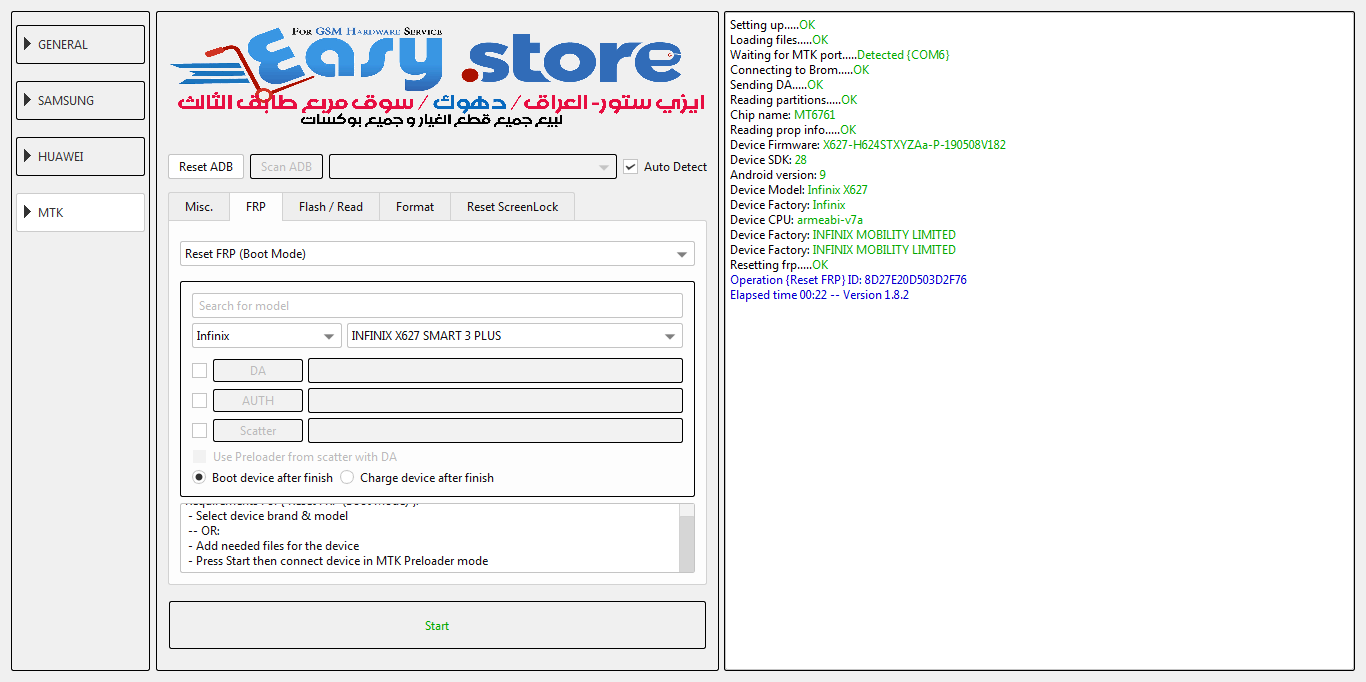
Task: Click the Operation {Reset FRP} ID line
Action: [x=848, y=280]
